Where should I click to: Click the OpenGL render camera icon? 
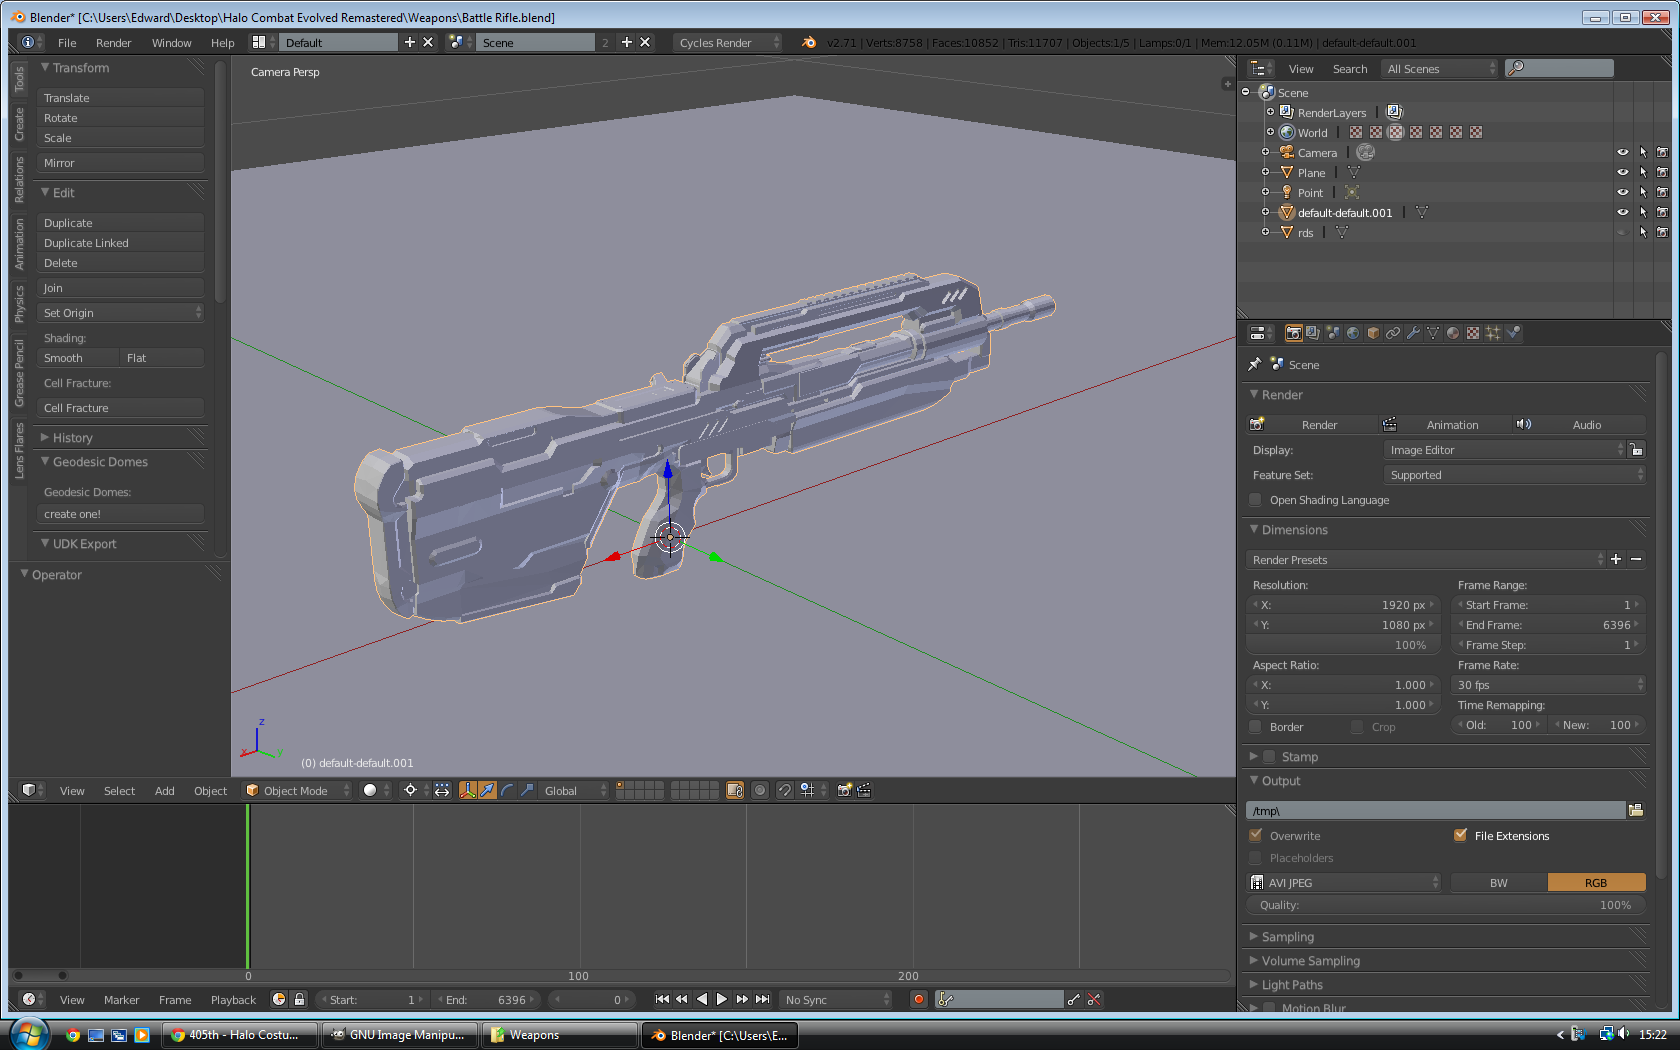[x=844, y=790]
